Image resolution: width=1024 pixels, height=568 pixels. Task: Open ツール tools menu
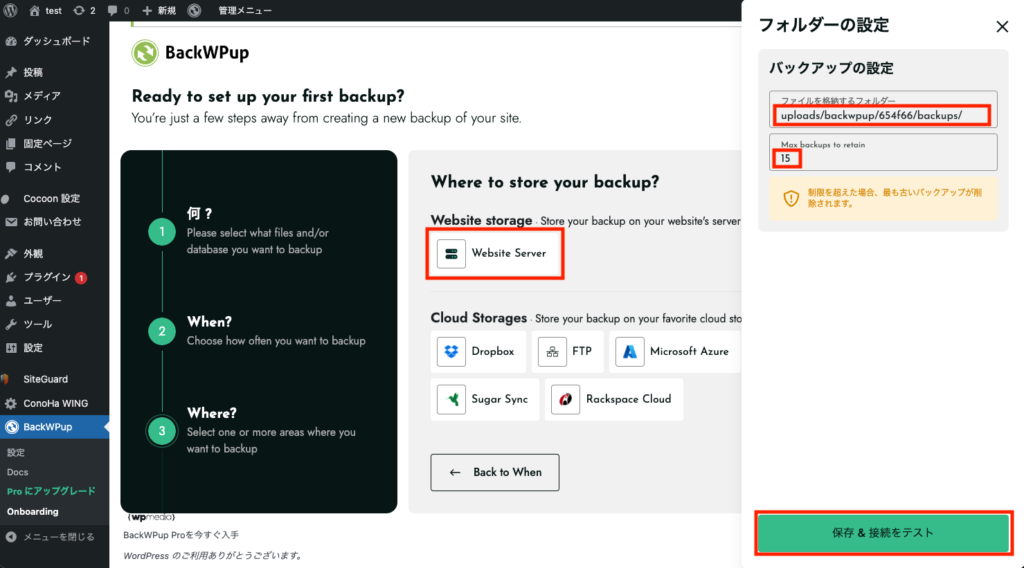click(54, 324)
